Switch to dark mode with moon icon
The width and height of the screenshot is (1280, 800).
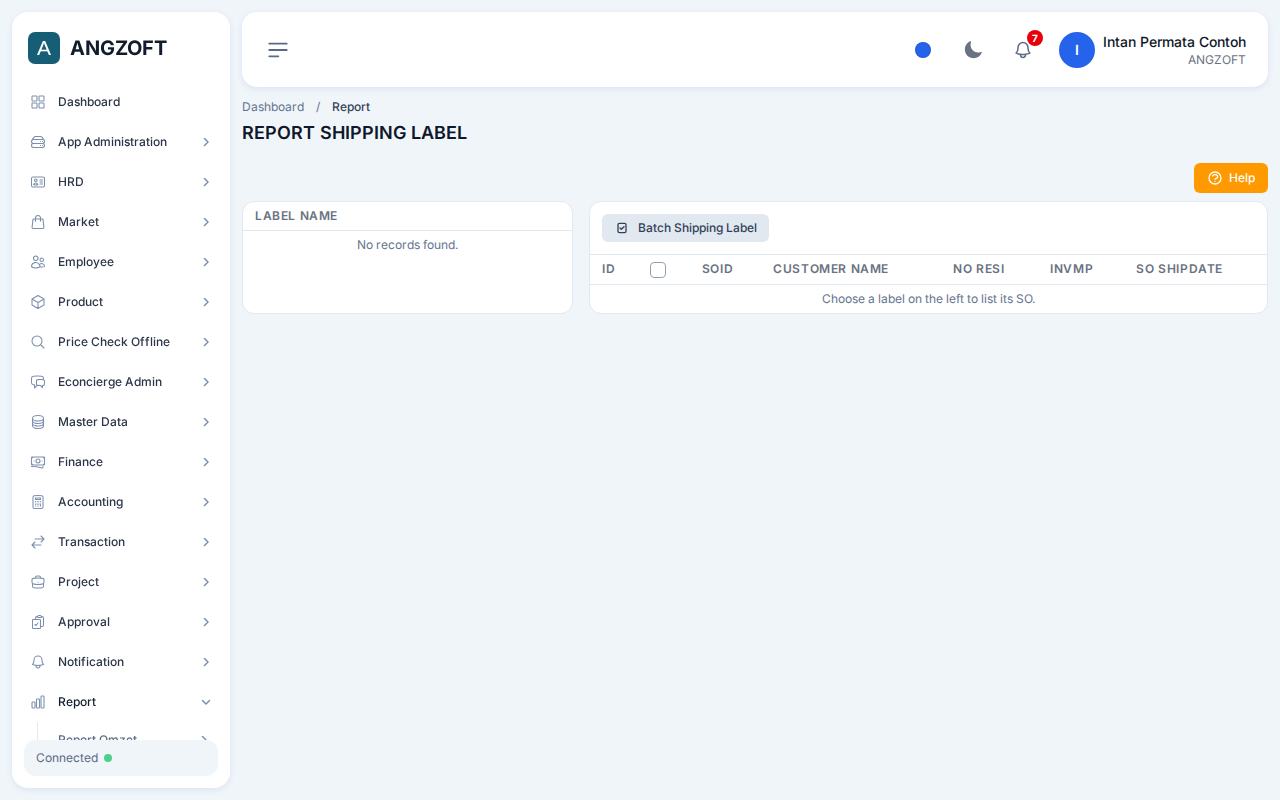pyautogui.click(x=973, y=50)
